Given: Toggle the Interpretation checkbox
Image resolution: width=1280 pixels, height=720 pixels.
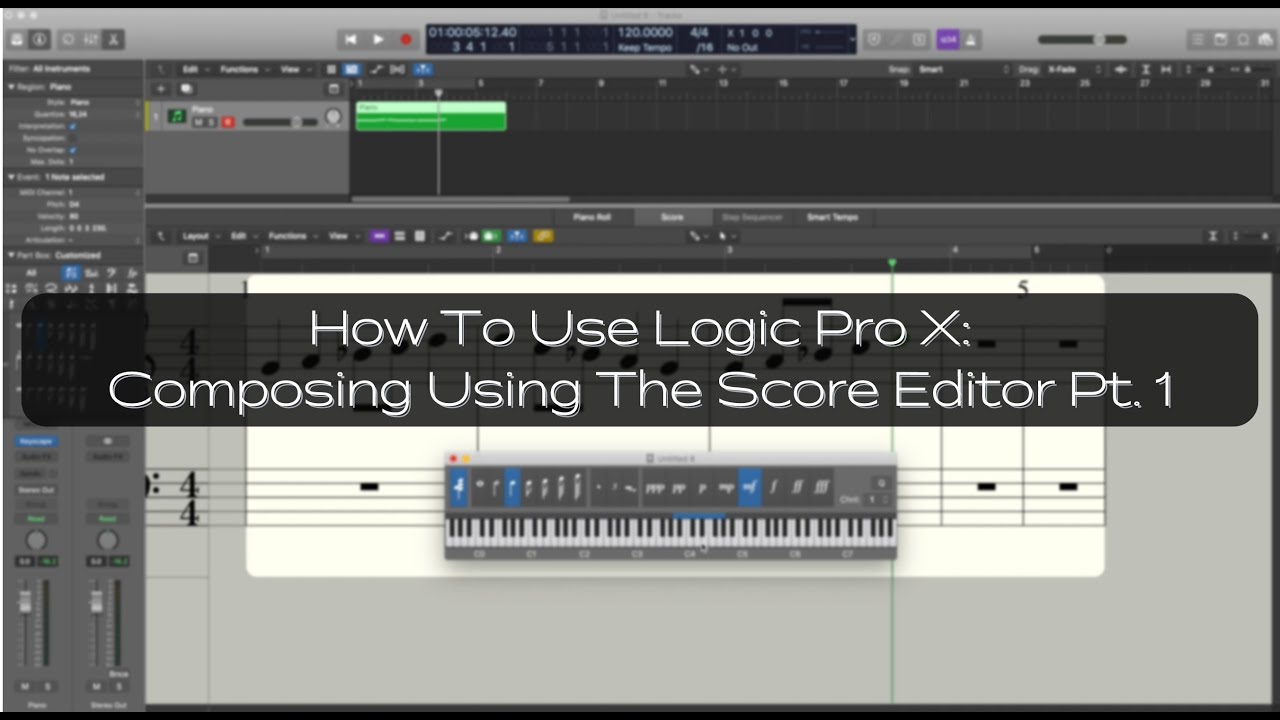Looking at the screenshot, I should (73, 126).
